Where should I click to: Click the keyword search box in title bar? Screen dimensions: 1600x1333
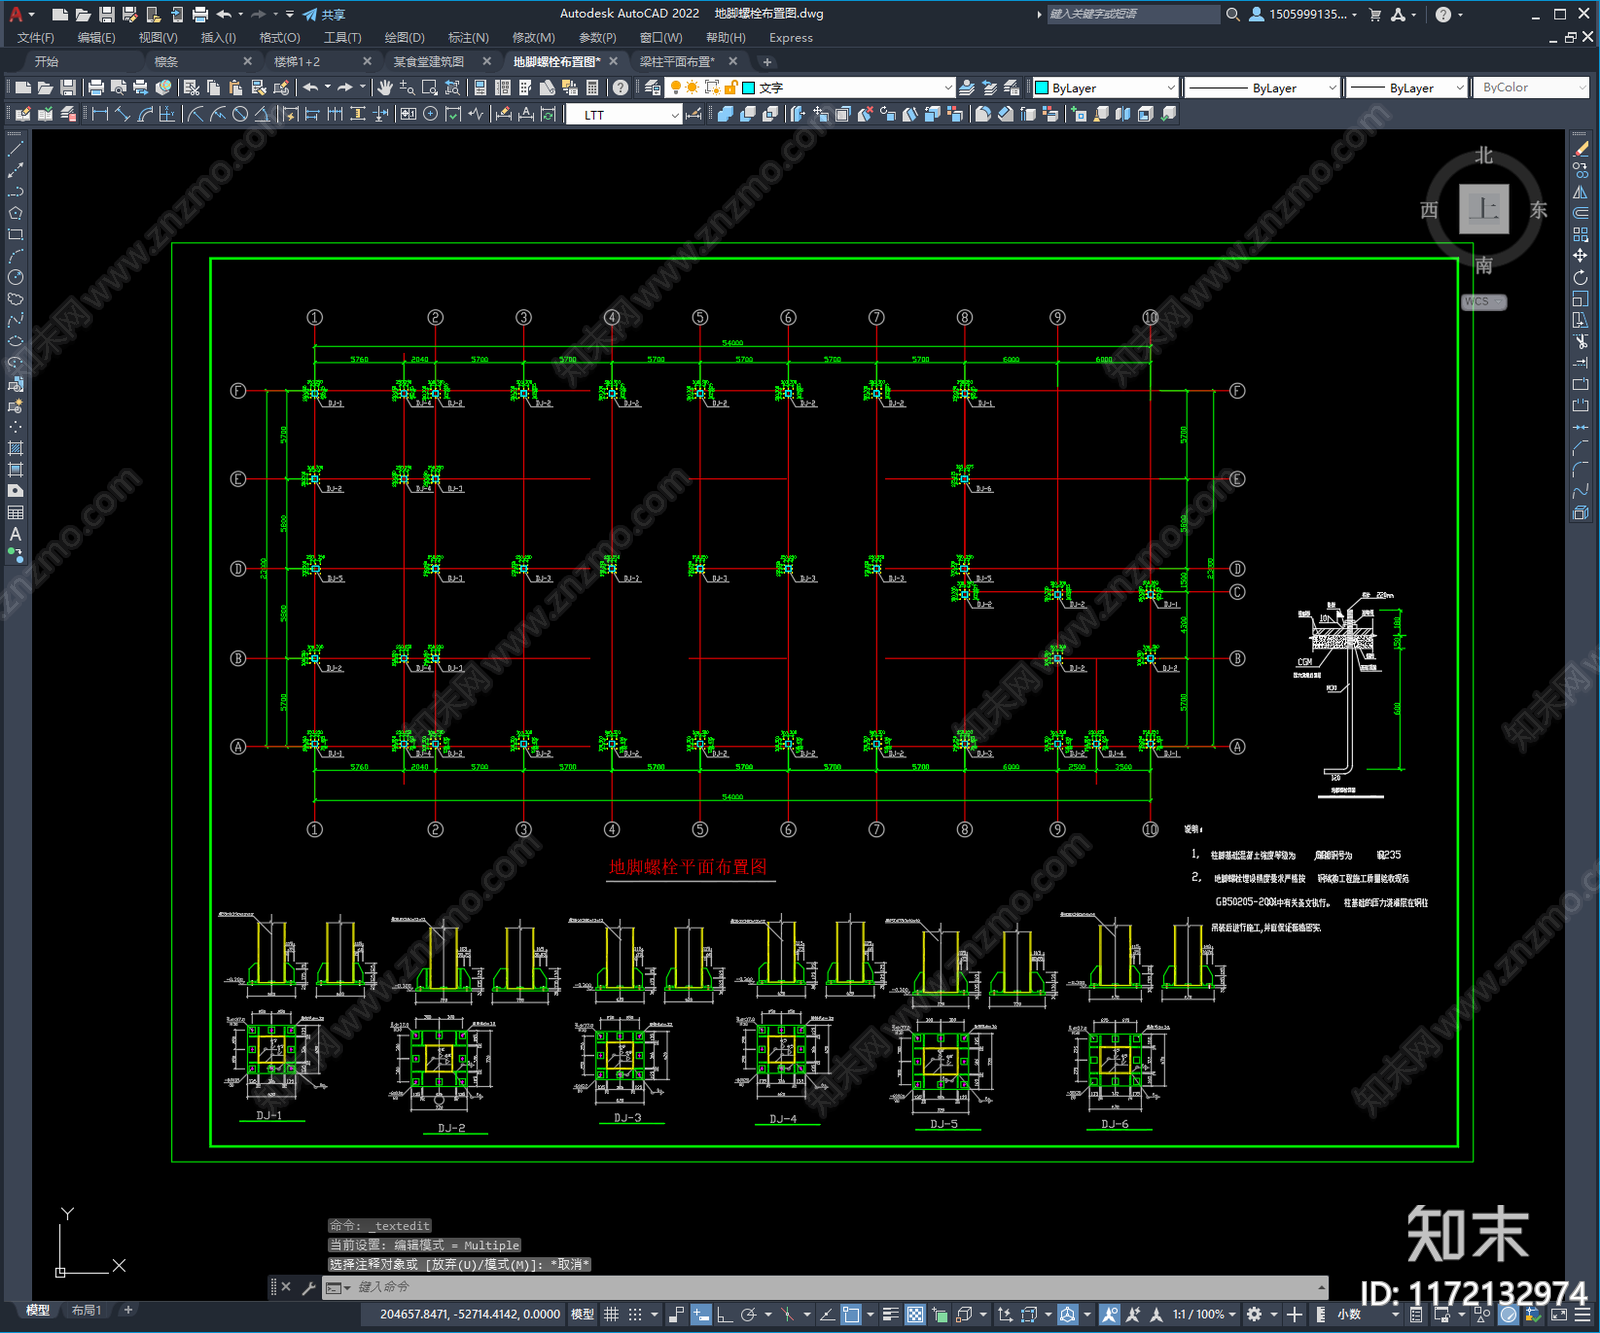click(1133, 14)
